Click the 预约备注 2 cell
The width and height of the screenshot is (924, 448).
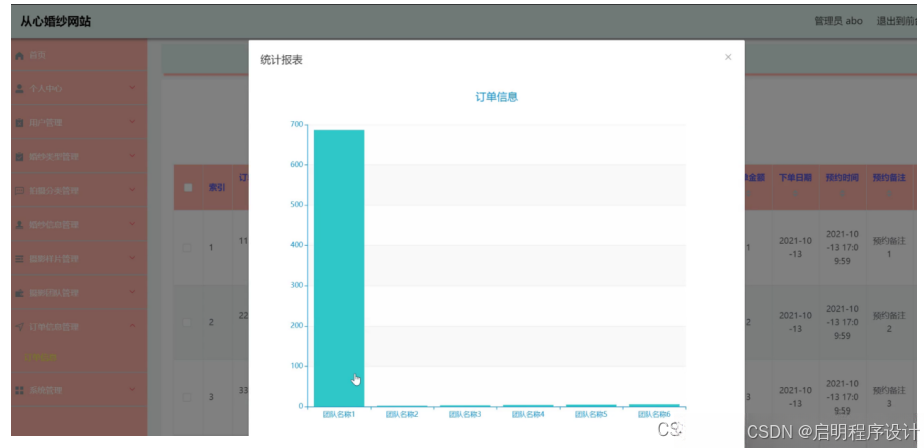[x=889, y=322]
